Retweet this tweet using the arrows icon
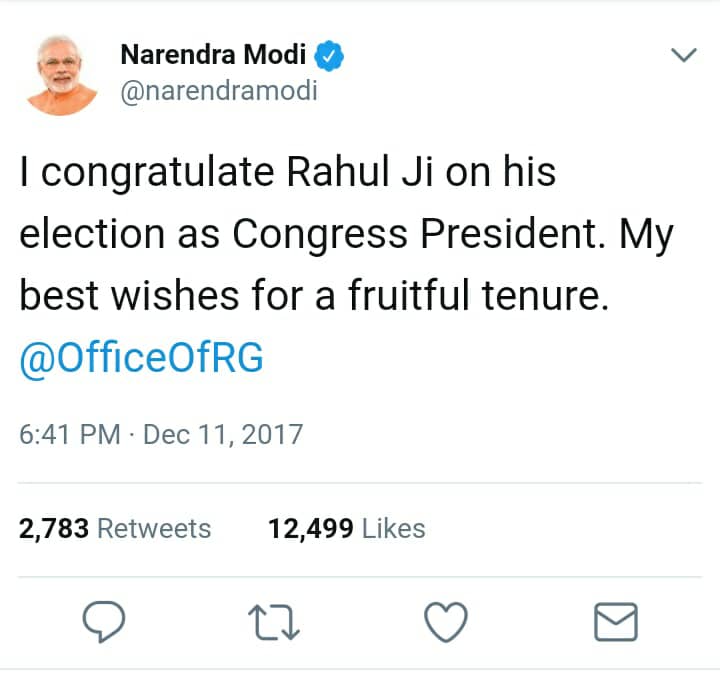 point(274,623)
